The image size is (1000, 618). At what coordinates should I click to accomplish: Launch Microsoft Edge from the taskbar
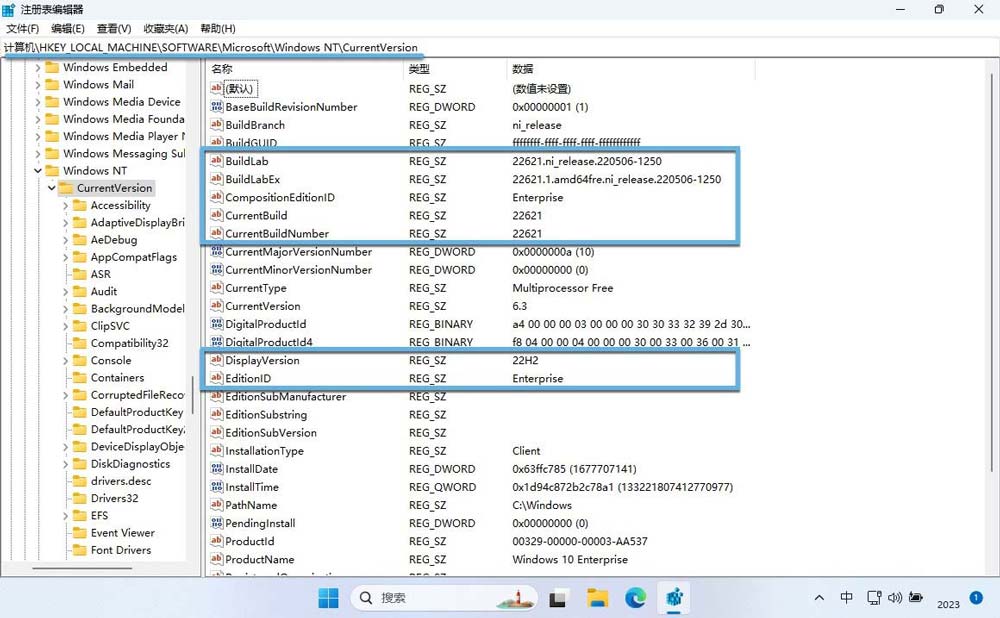tap(636, 598)
